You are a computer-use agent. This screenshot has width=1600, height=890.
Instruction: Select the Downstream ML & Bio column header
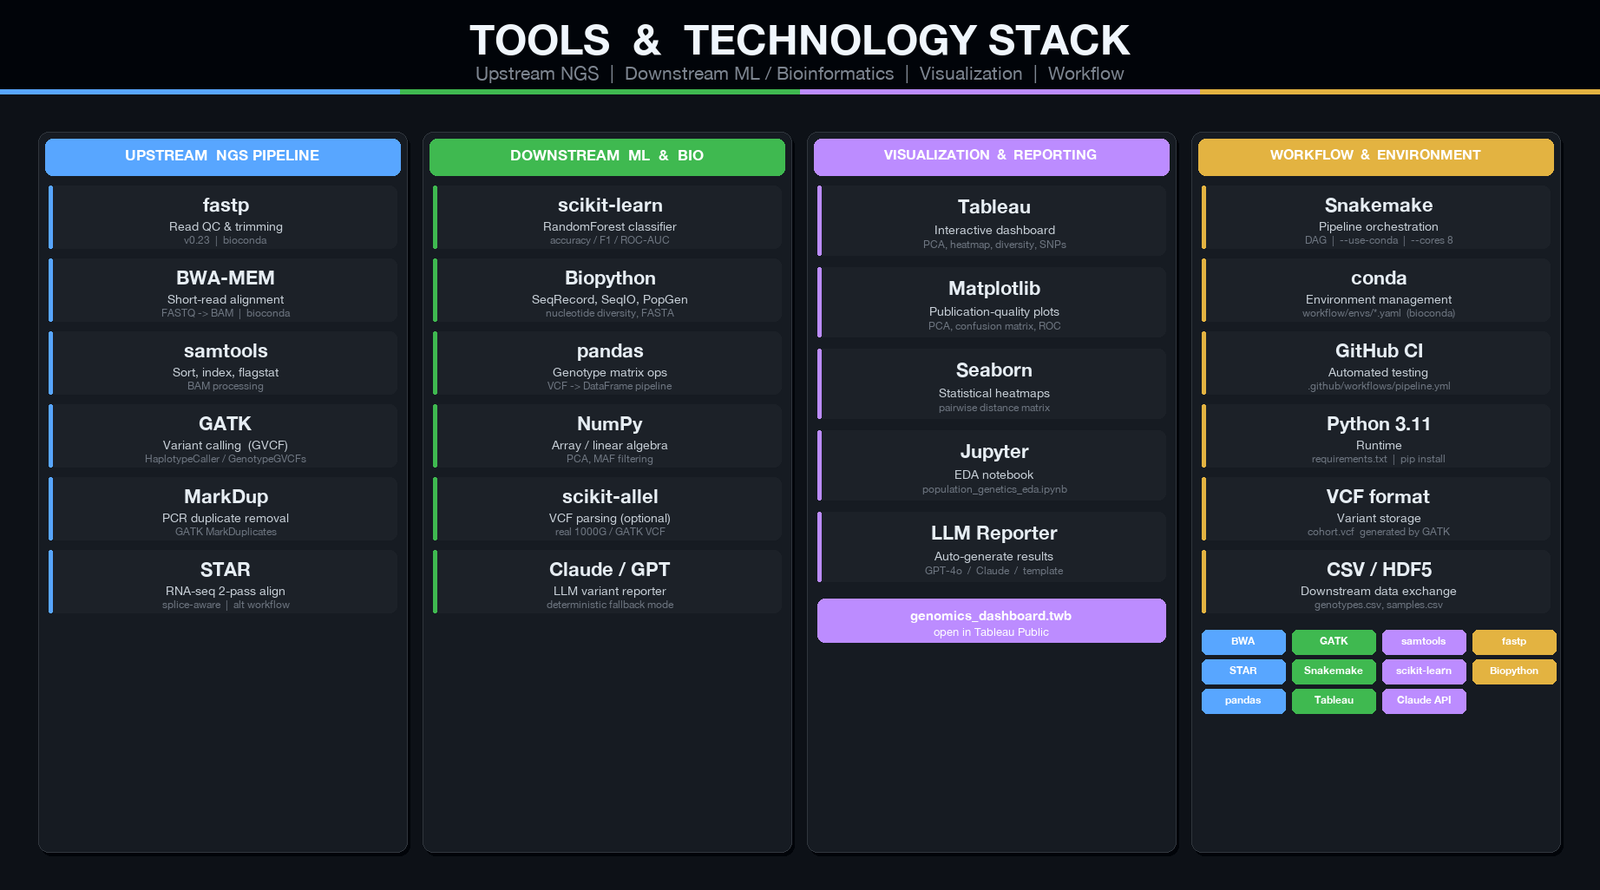[x=607, y=157]
